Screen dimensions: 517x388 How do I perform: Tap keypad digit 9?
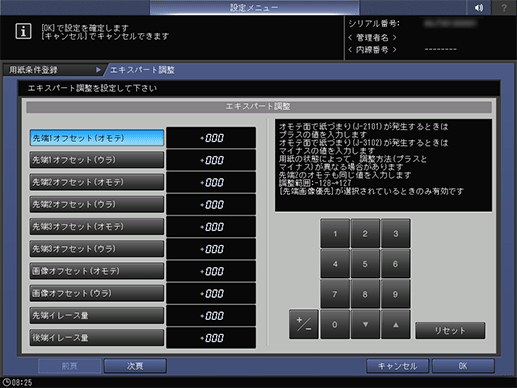point(396,294)
